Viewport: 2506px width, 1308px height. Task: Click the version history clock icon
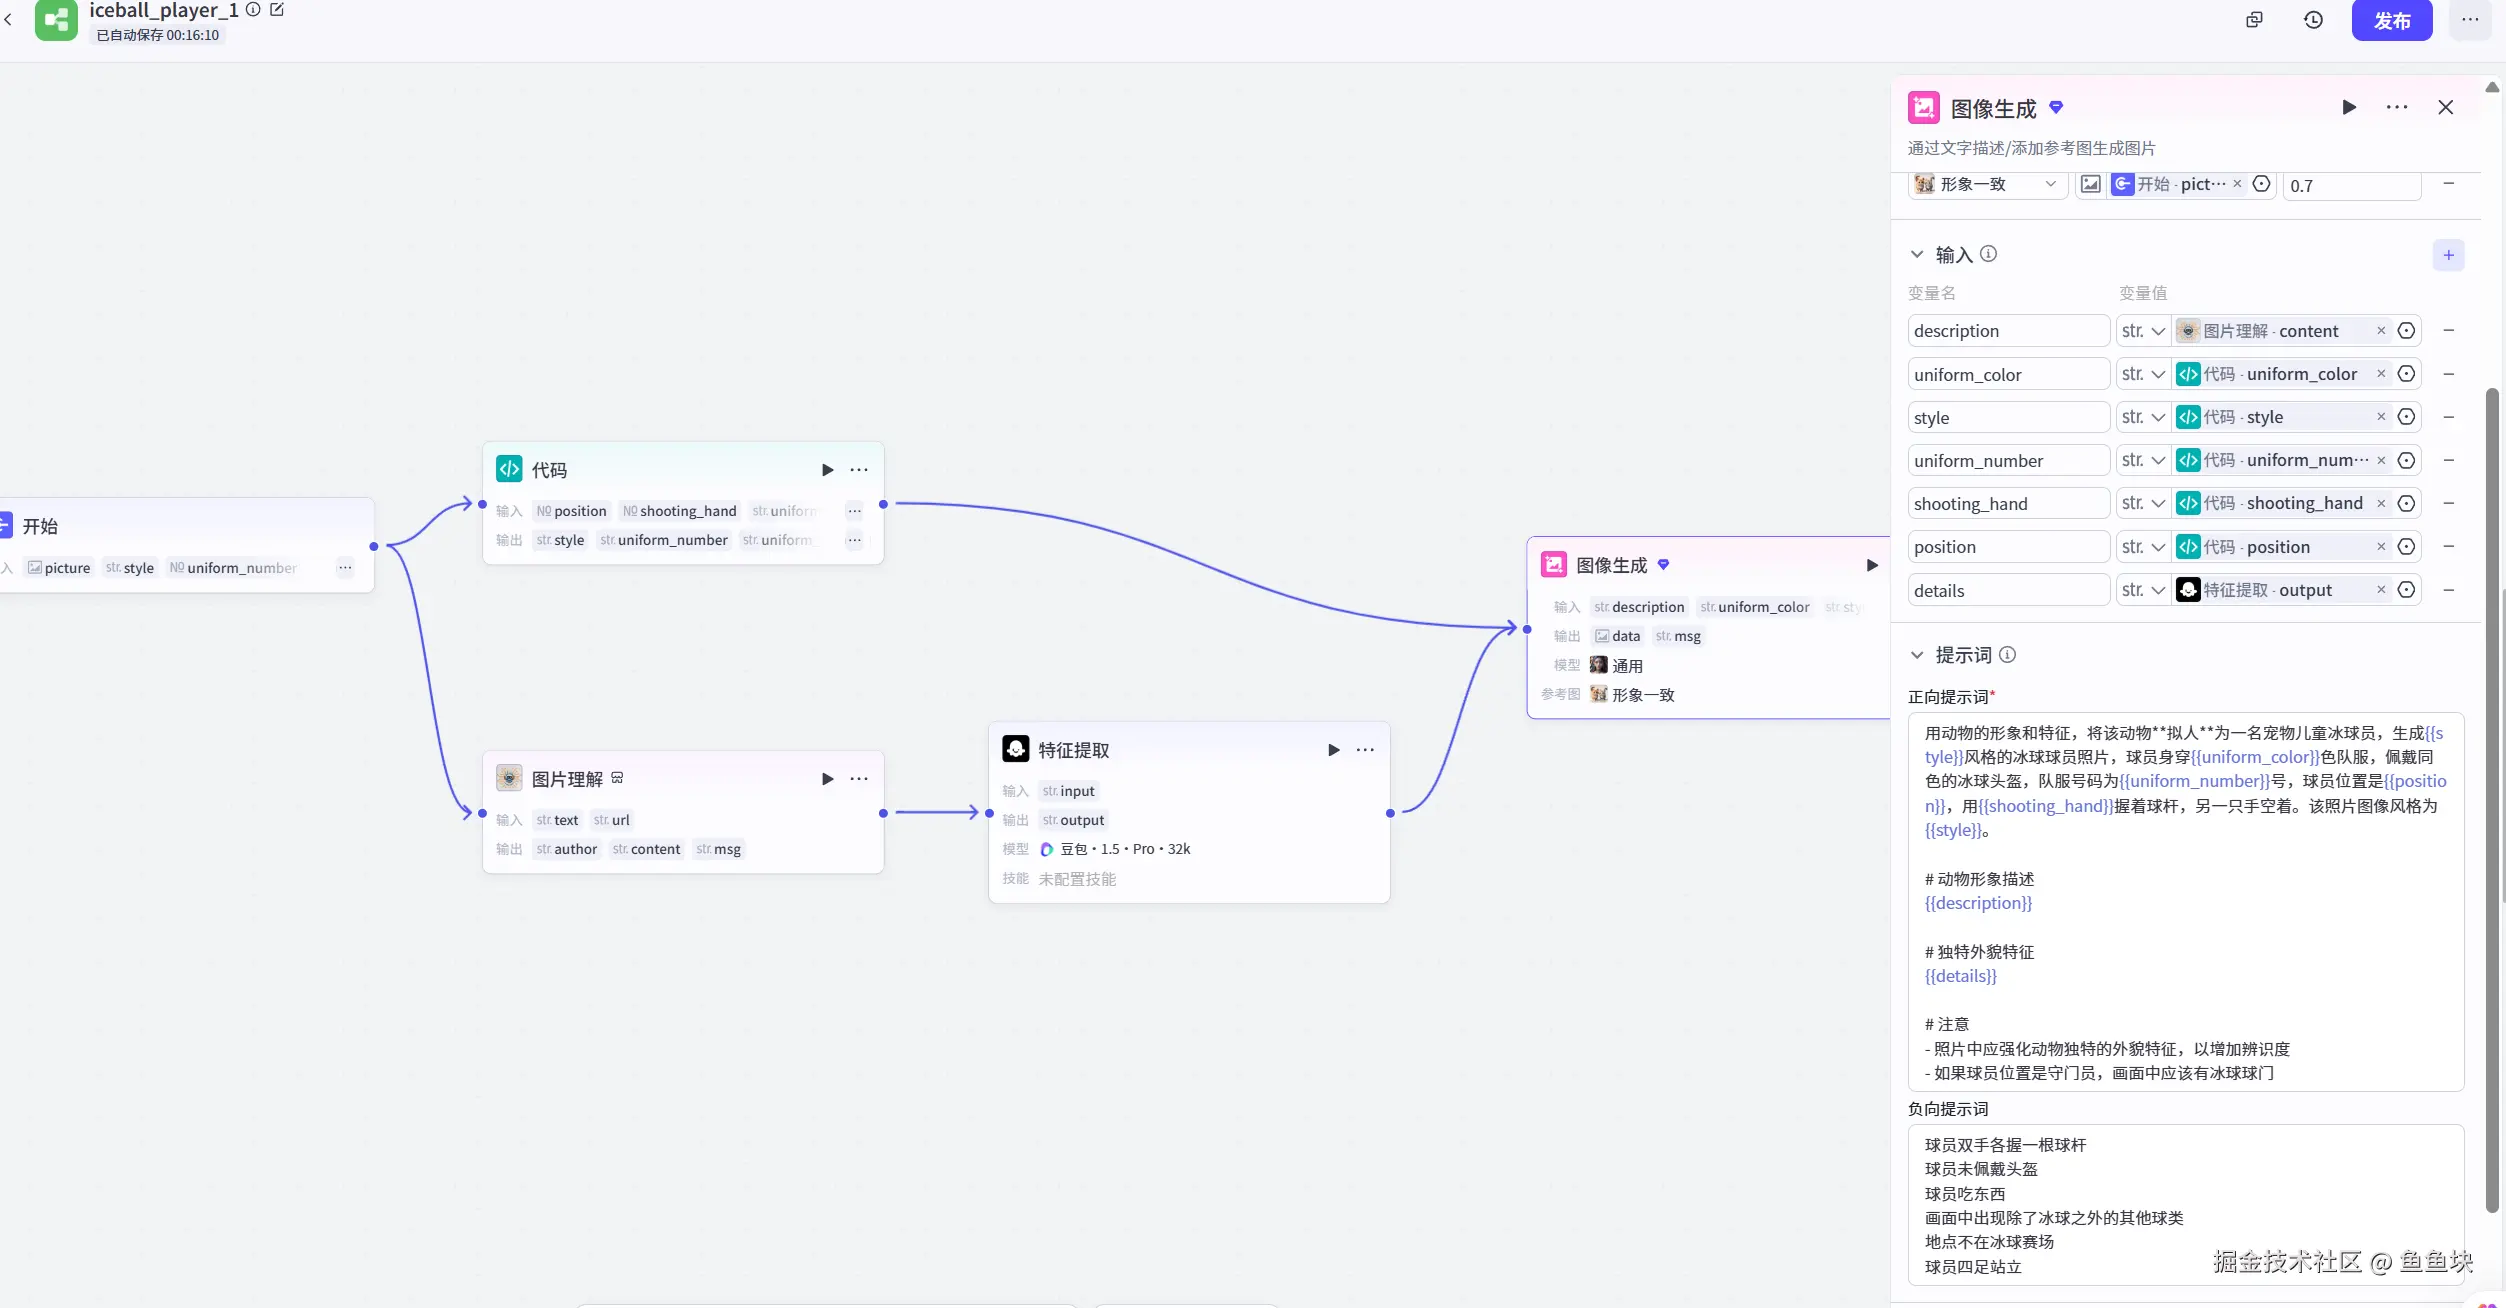coord(2313,20)
